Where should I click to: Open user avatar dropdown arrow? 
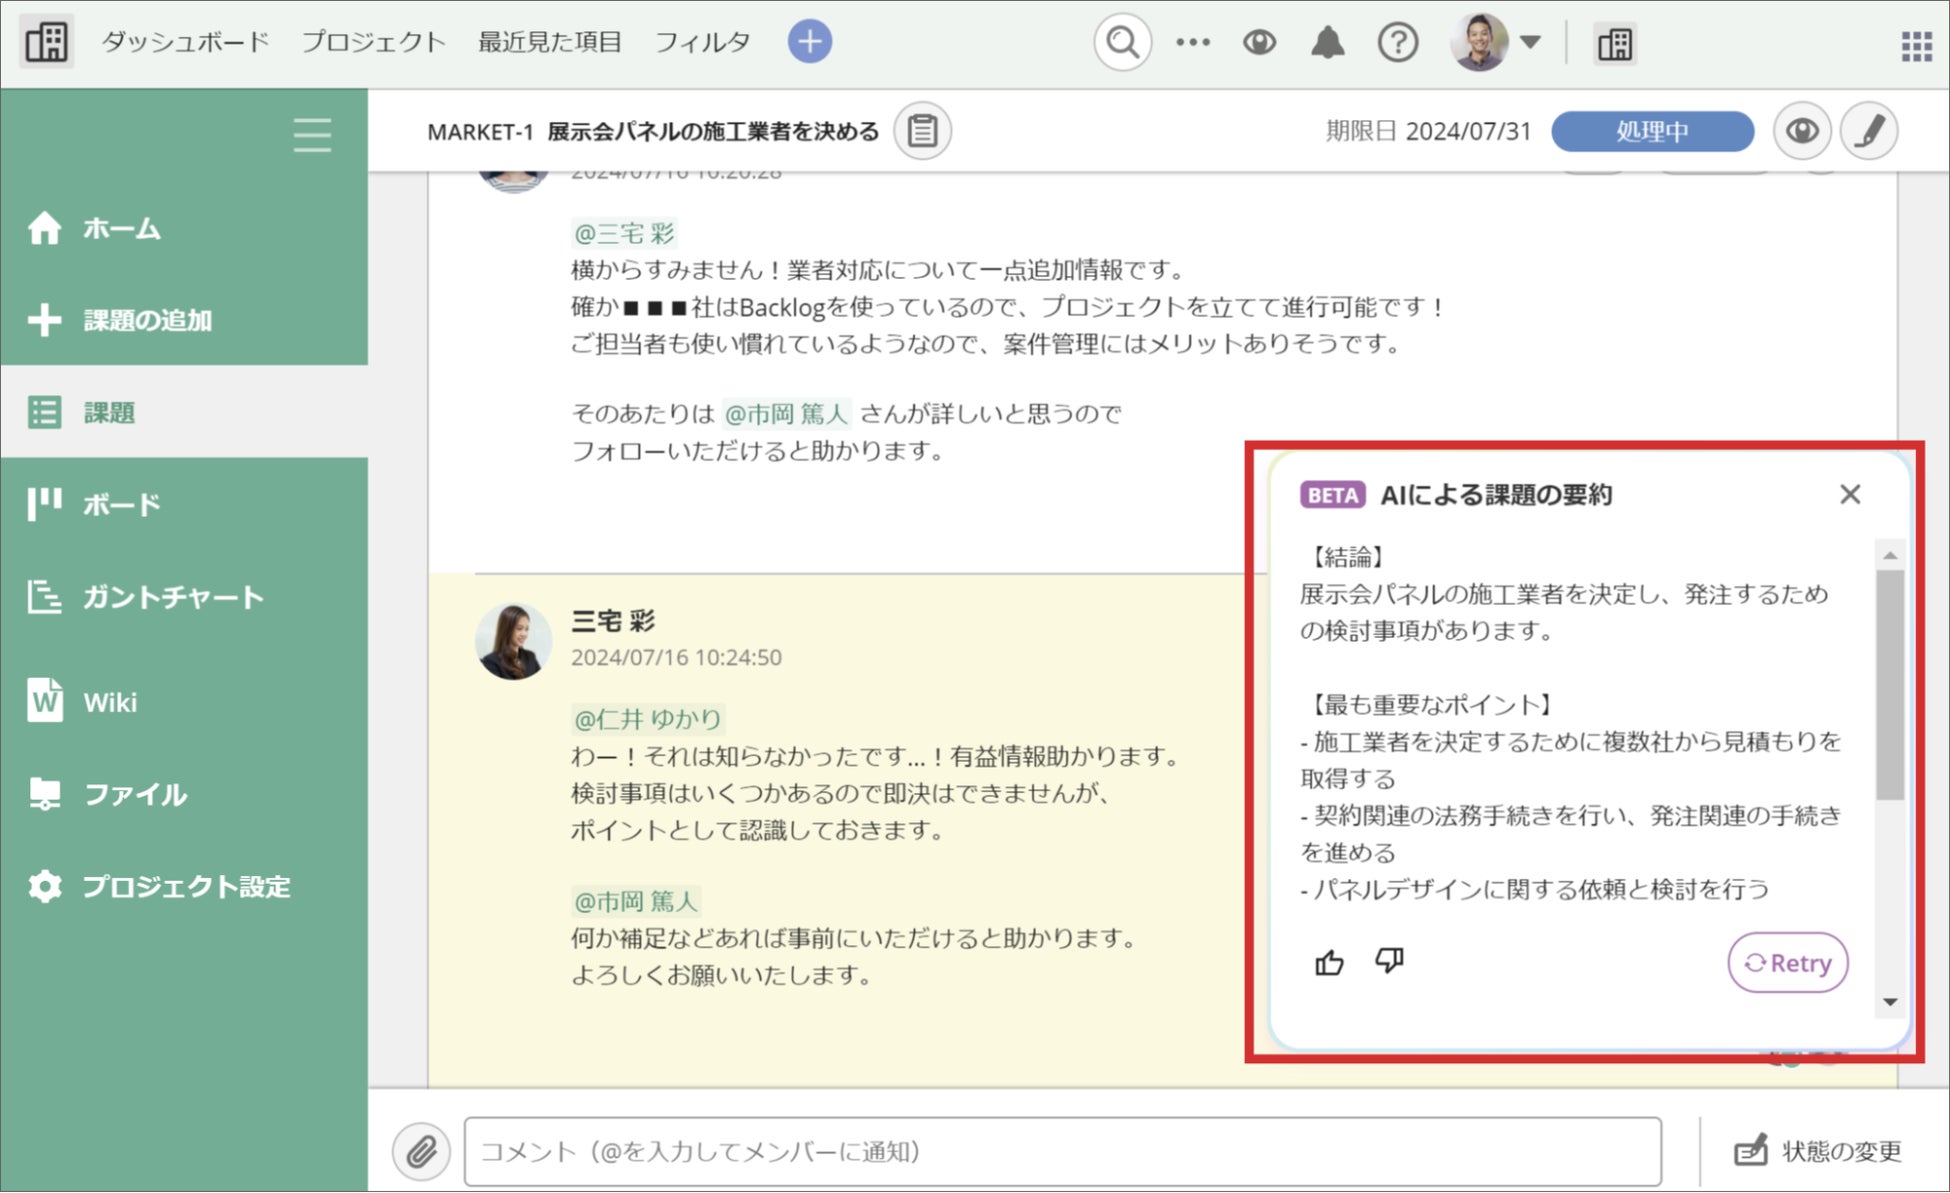1530,42
